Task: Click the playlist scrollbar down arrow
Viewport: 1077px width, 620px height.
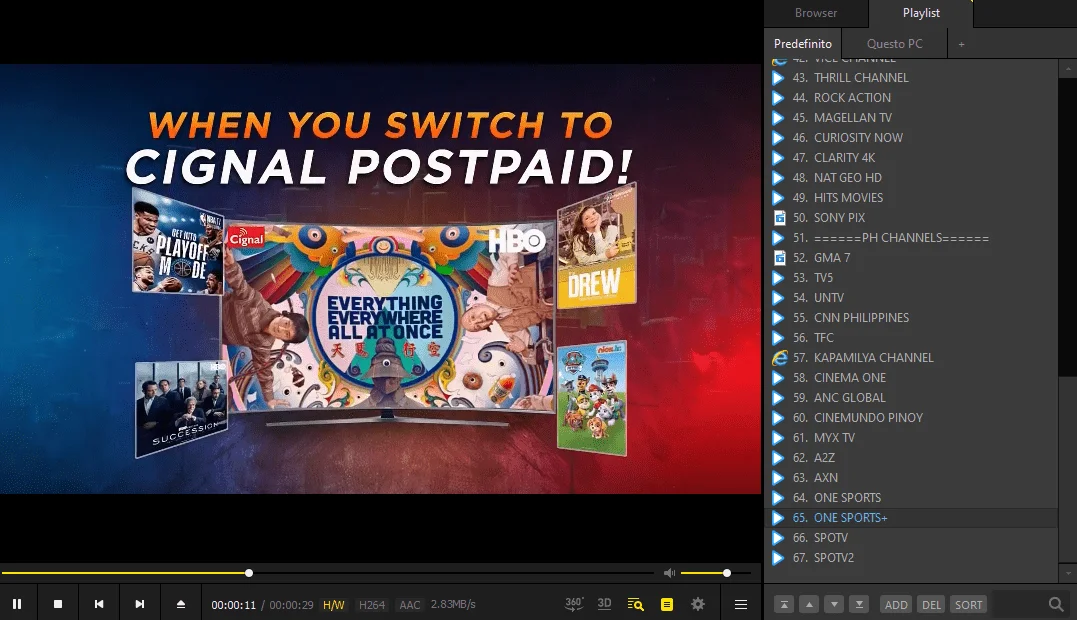Action: pyautogui.click(x=1068, y=573)
